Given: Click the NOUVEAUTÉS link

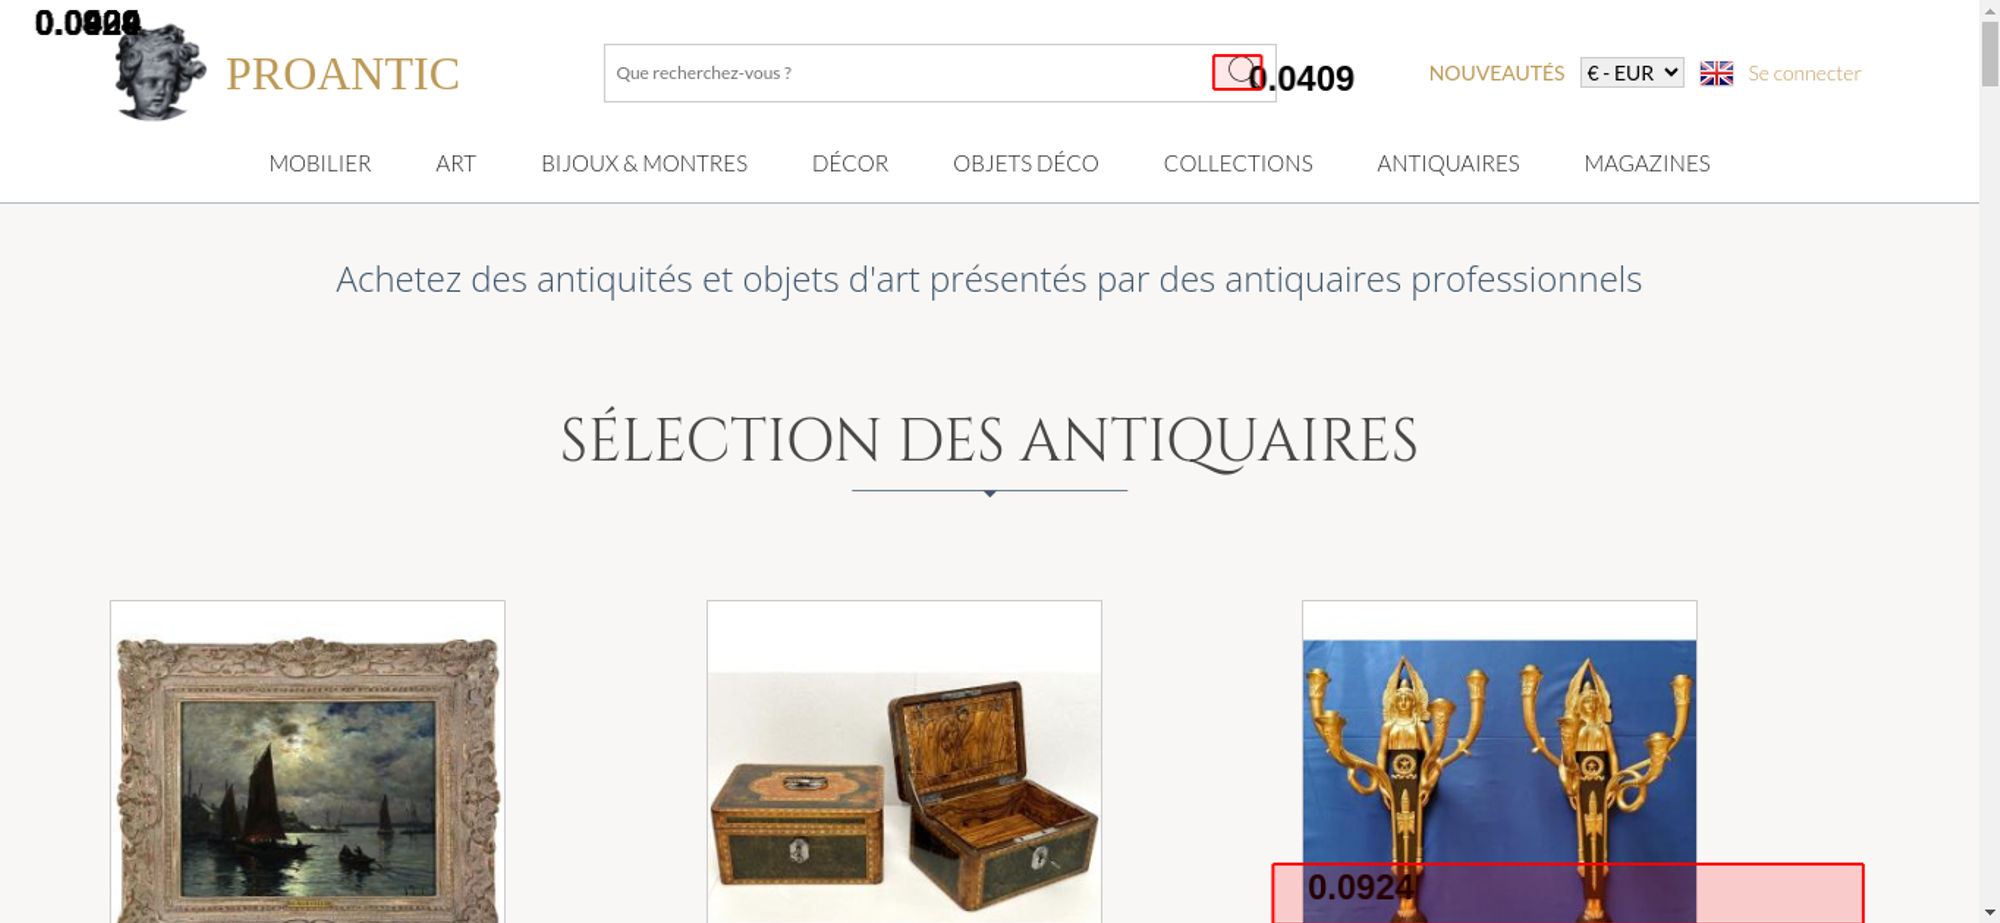Looking at the screenshot, I should pos(1496,73).
